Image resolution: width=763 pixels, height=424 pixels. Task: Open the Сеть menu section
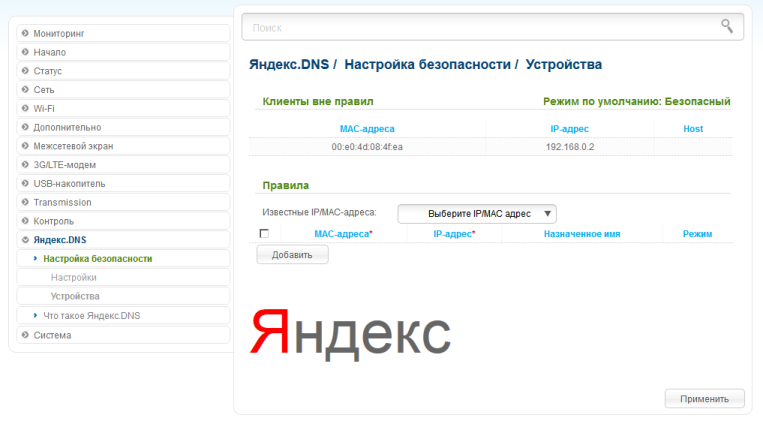click(x=123, y=90)
